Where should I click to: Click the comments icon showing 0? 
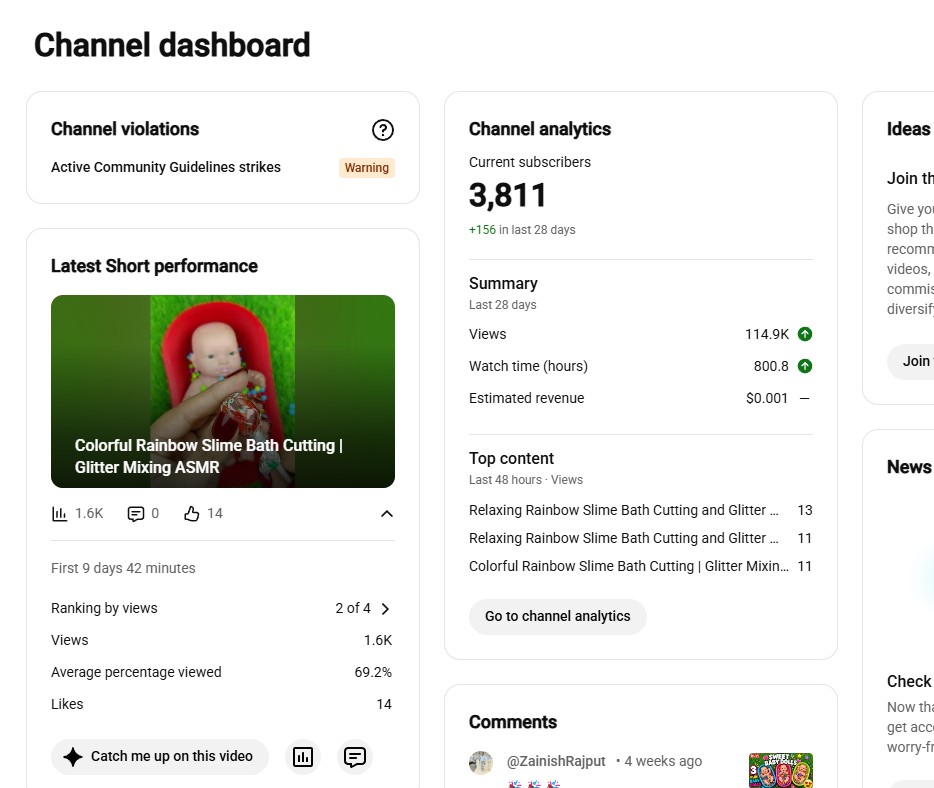136,513
